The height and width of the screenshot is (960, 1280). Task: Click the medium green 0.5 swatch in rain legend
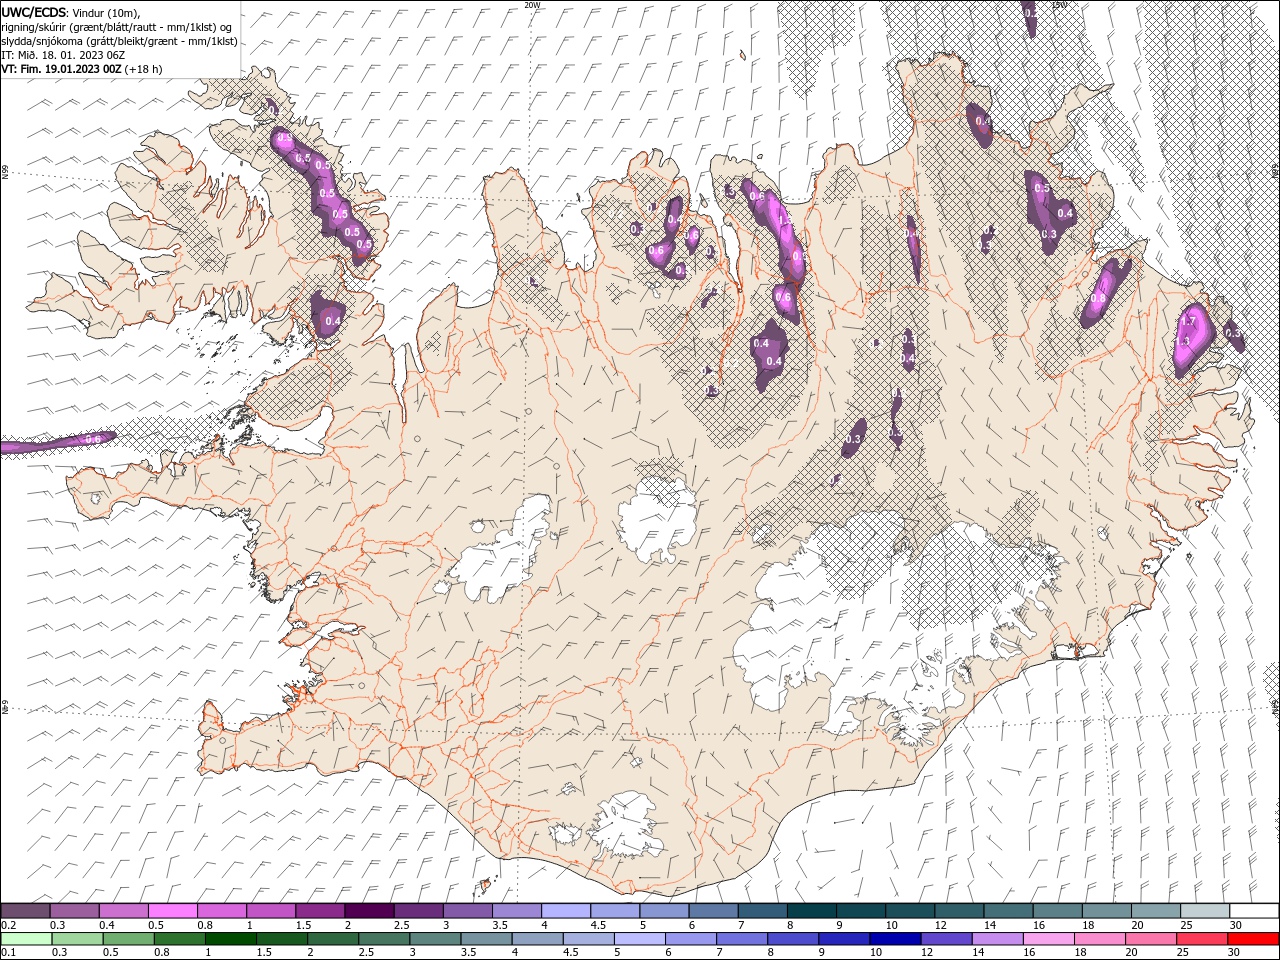(x=129, y=939)
